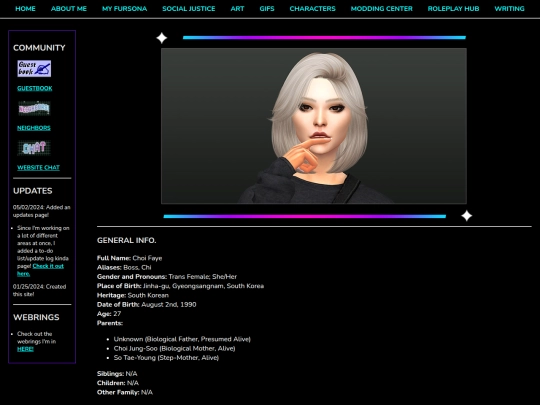Screen dimensions: 540x405
Task: Select the 'Aliases: Boss, Chi' line
Action: pyautogui.click(x=124, y=268)
